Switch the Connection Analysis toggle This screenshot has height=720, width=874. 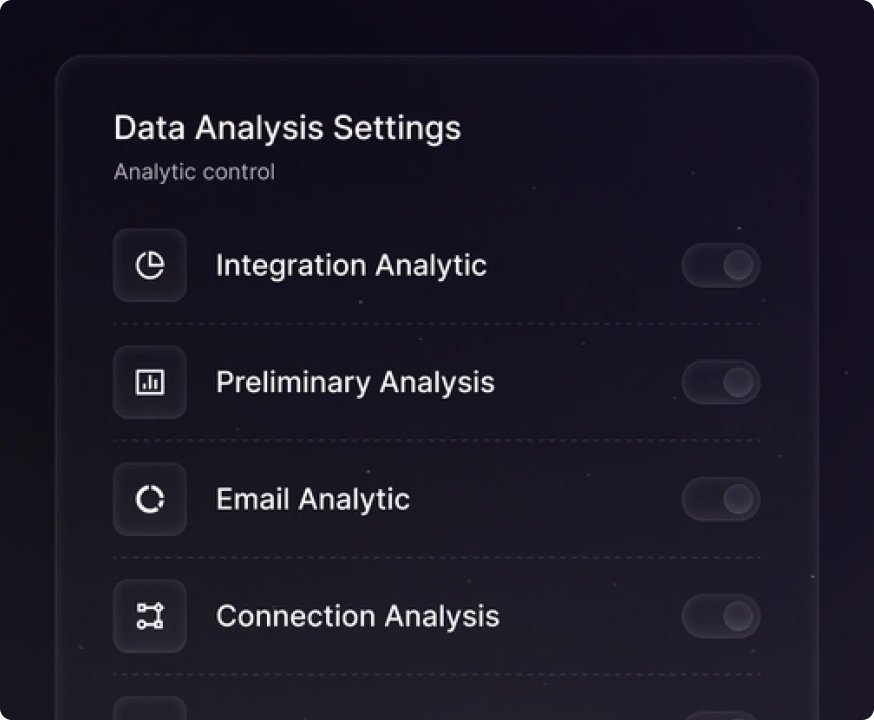[721, 616]
